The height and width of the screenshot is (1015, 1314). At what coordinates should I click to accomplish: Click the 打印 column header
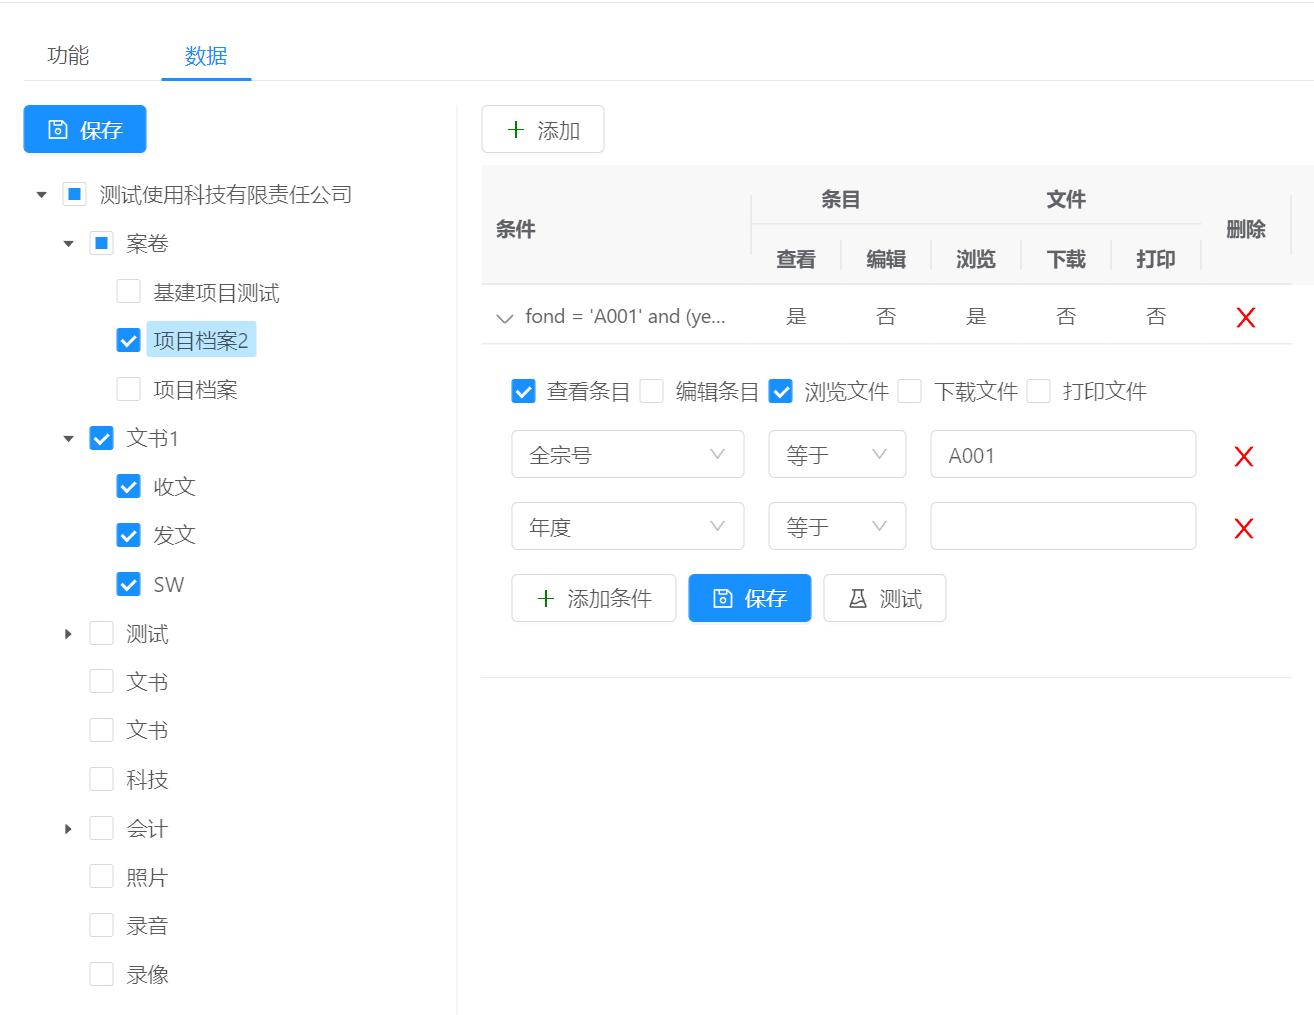click(x=1155, y=259)
